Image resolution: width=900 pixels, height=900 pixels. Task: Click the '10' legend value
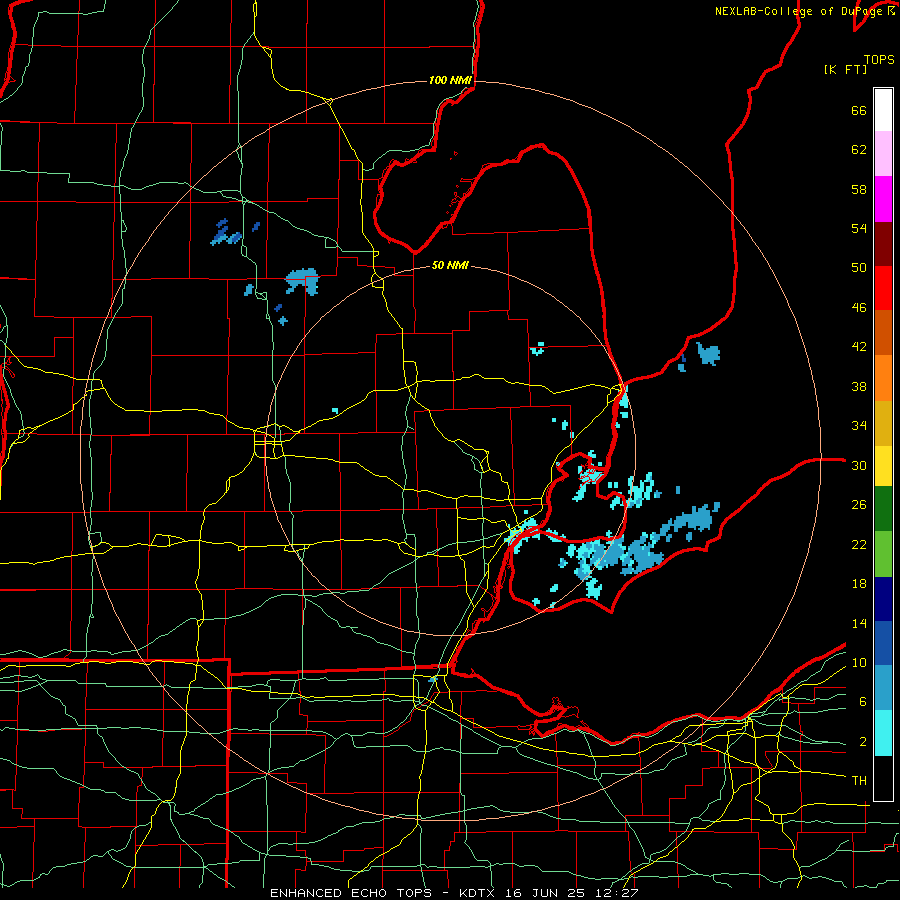(x=859, y=662)
